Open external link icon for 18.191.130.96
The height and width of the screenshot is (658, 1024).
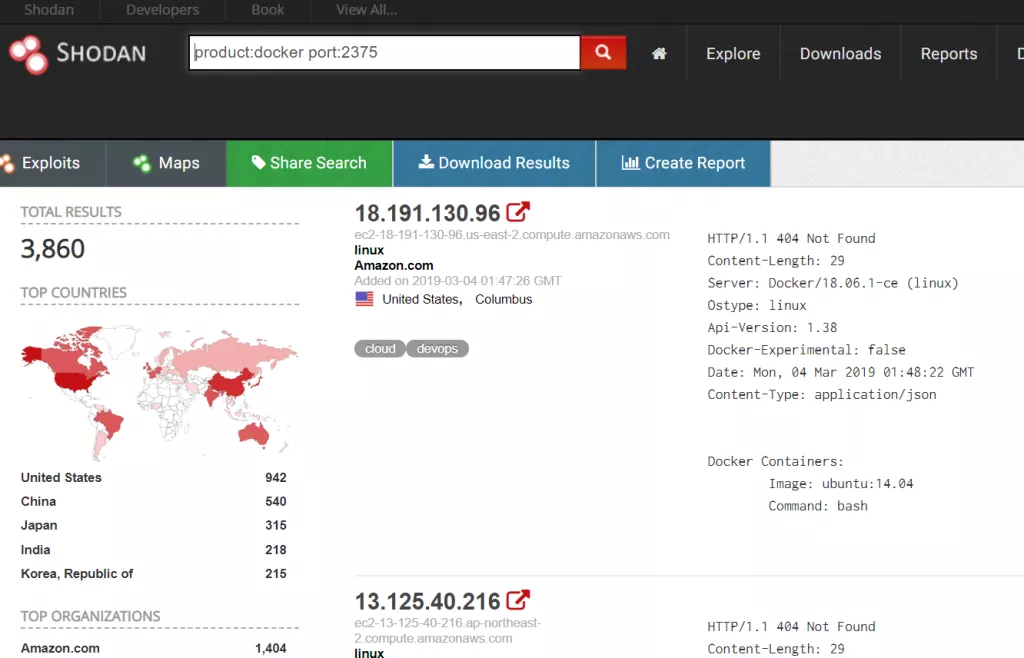518,212
